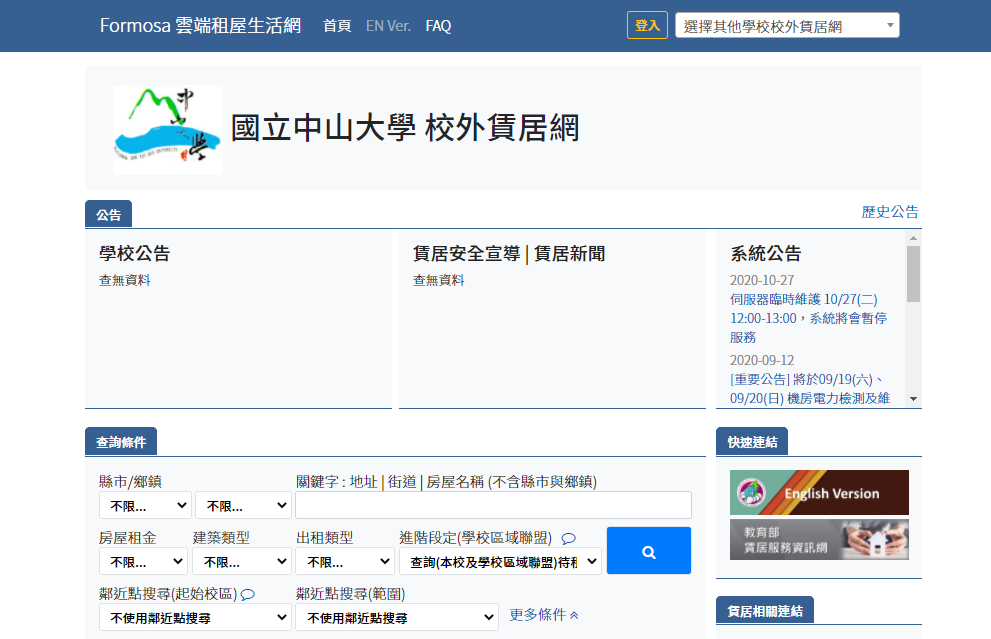Click the 學校公告 heading
This screenshot has height=639, width=991.
(135, 253)
